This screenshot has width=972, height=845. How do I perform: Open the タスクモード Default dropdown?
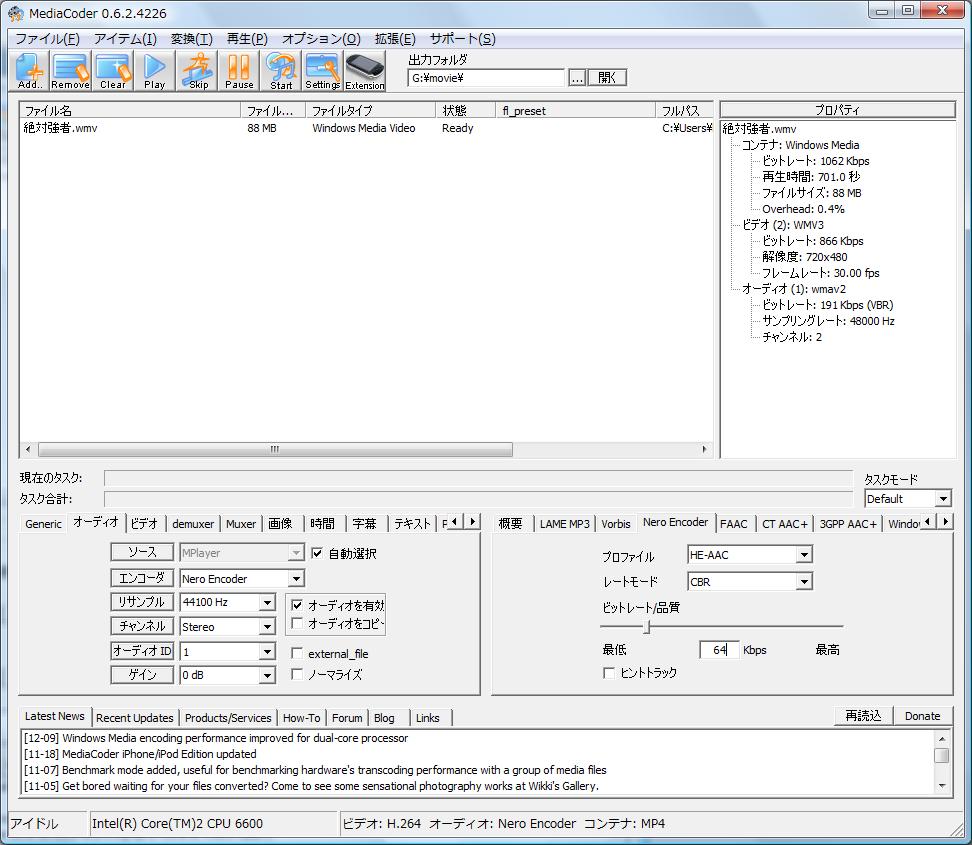tap(943, 499)
